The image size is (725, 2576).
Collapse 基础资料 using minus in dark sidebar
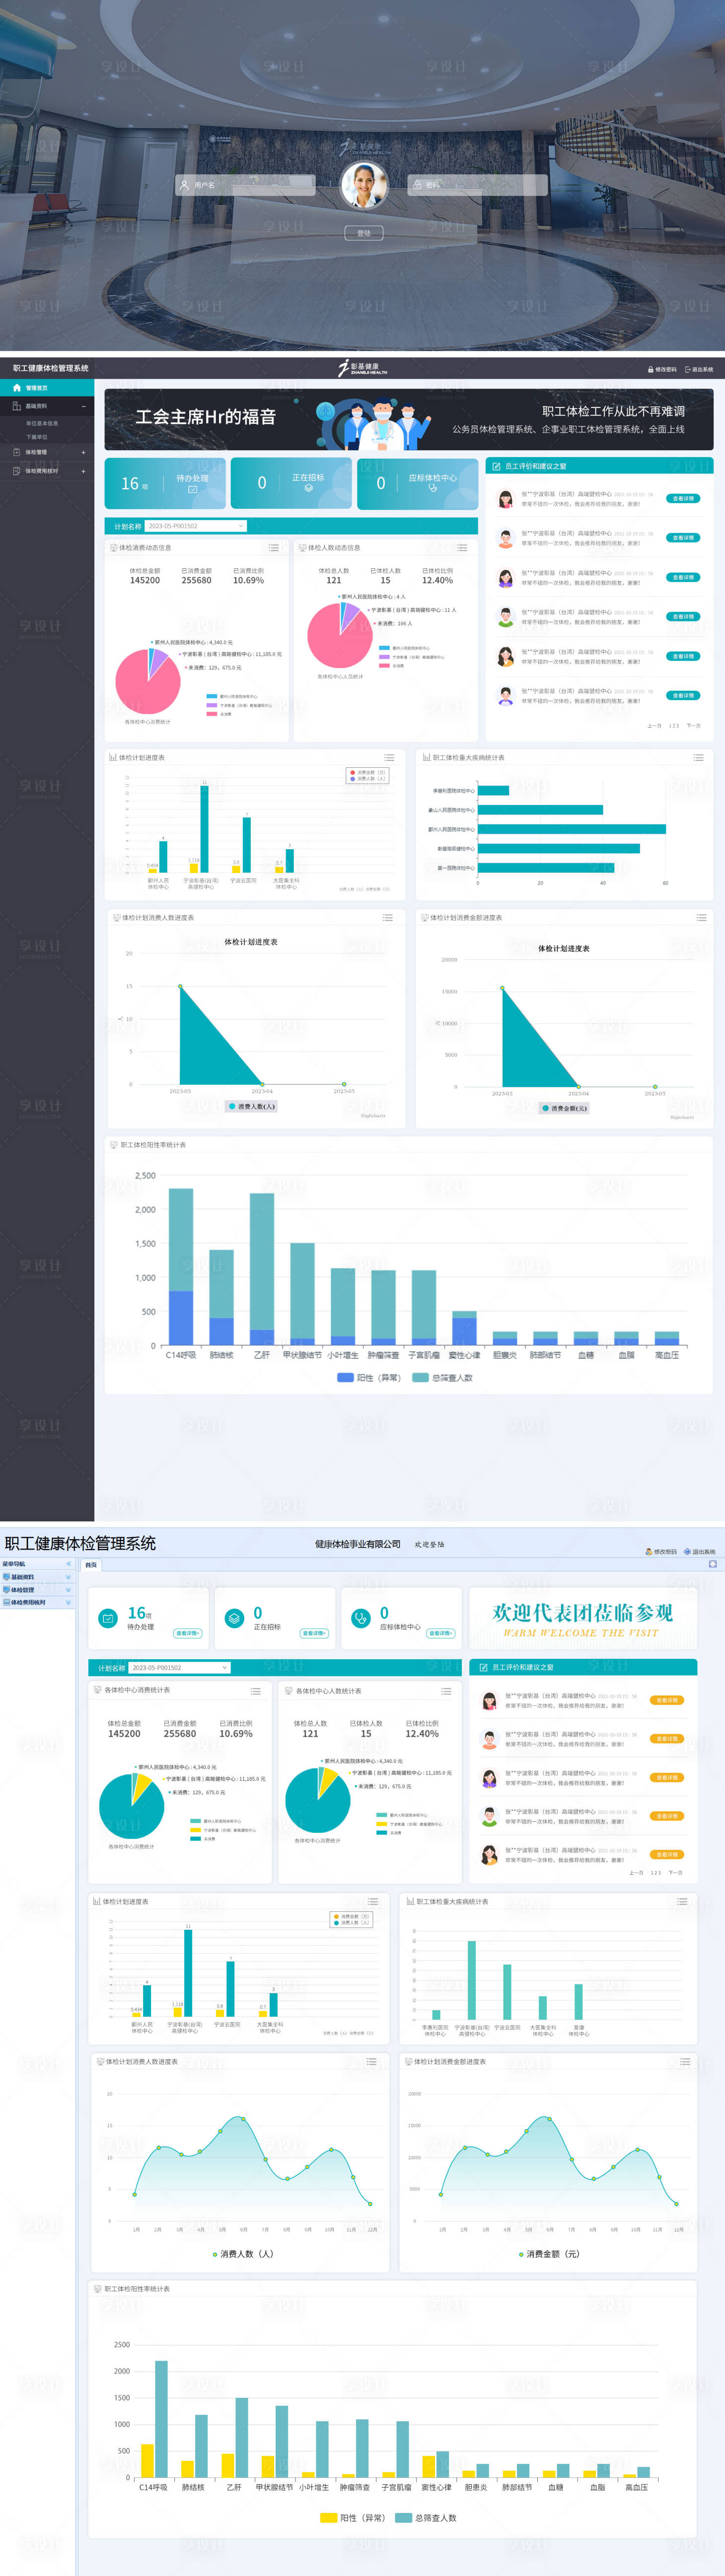pyautogui.click(x=83, y=406)
